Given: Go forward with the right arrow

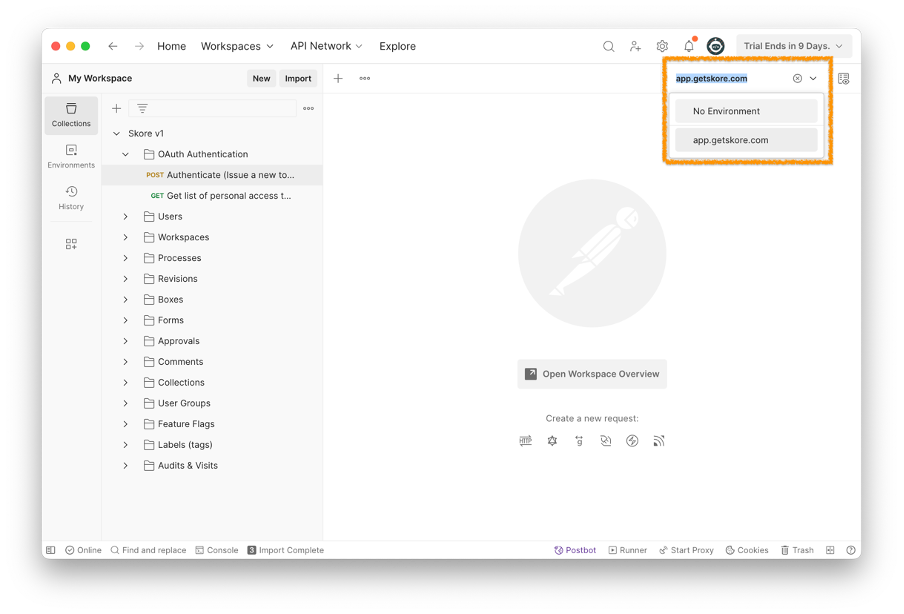Looking at the screenshot, I should [139, 46].
